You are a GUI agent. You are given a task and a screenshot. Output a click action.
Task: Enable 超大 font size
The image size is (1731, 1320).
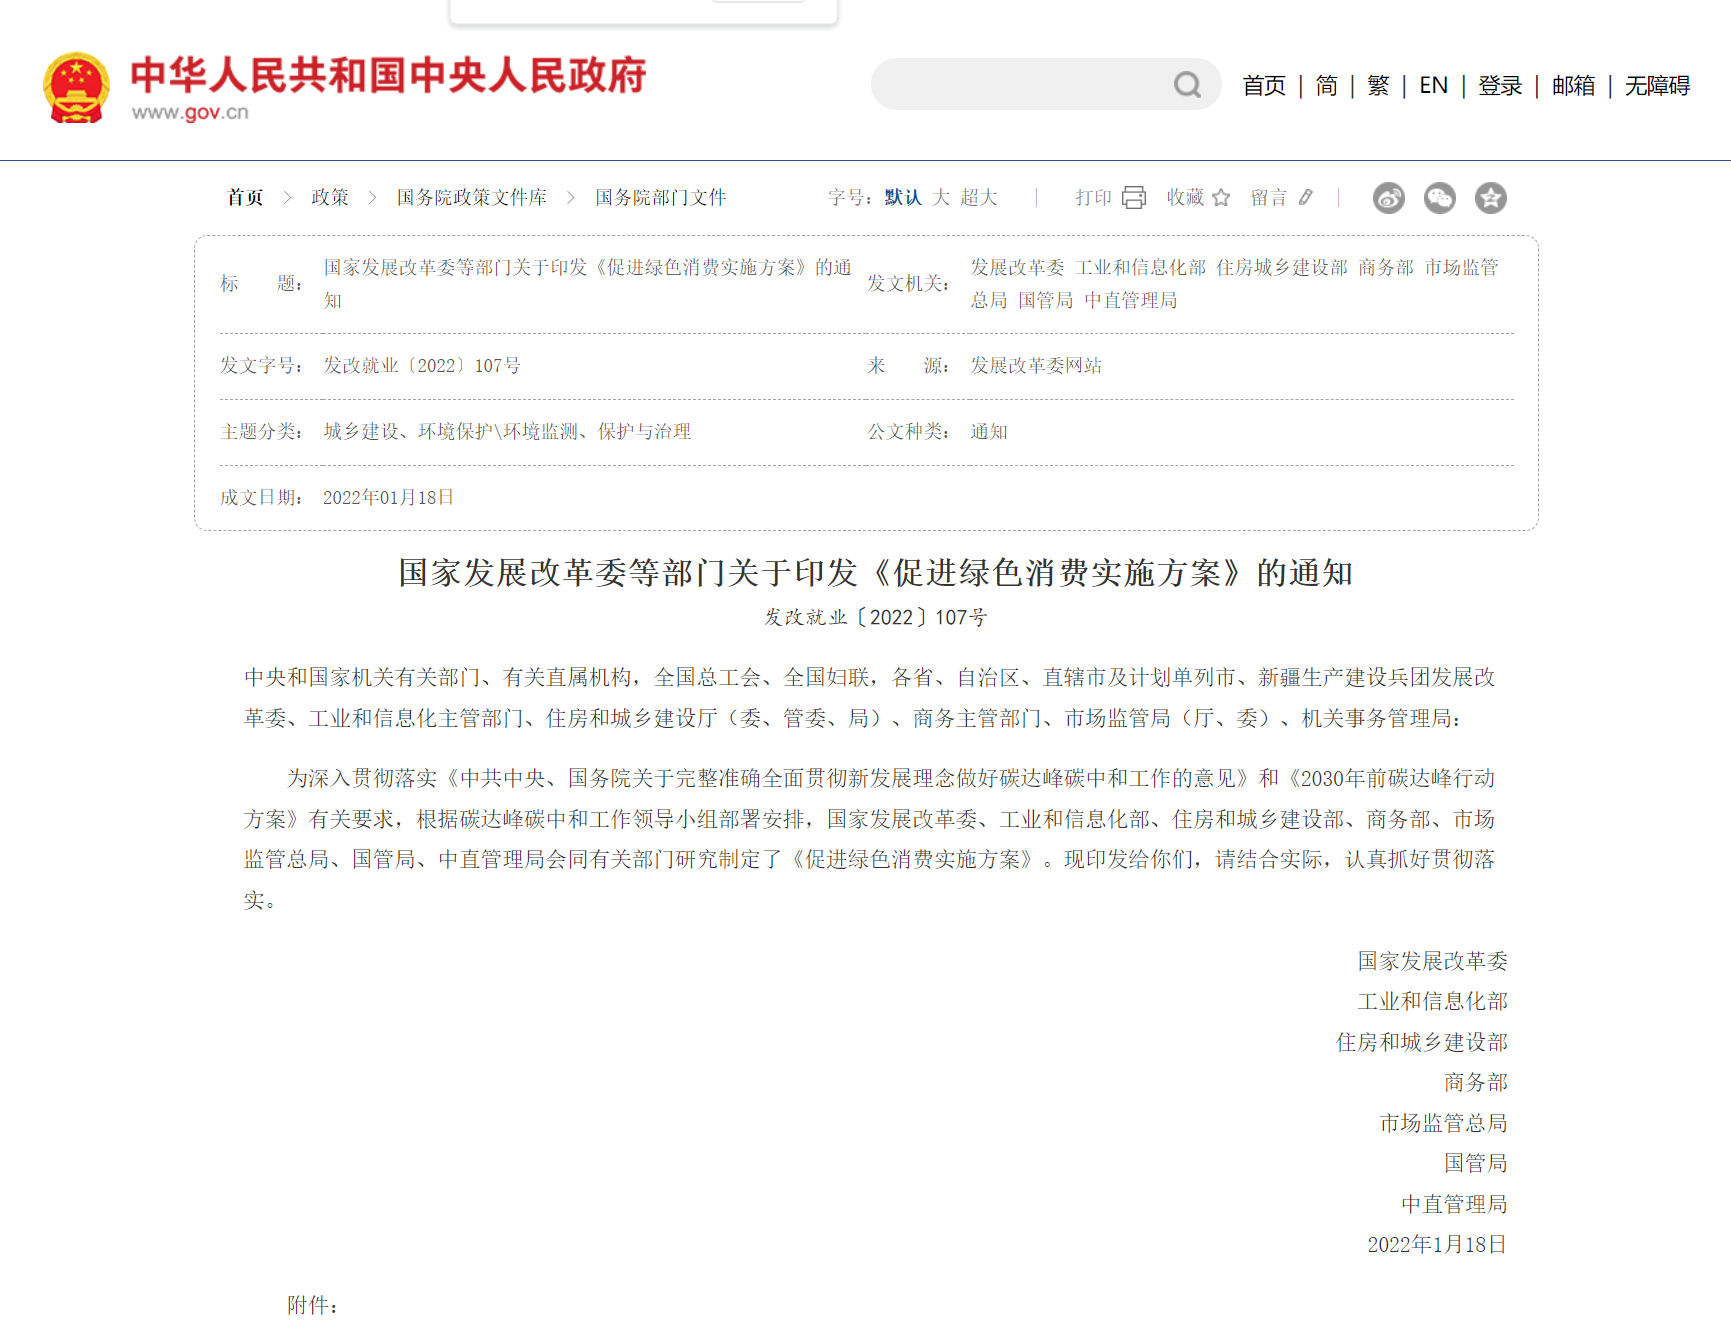coord(977,197)
